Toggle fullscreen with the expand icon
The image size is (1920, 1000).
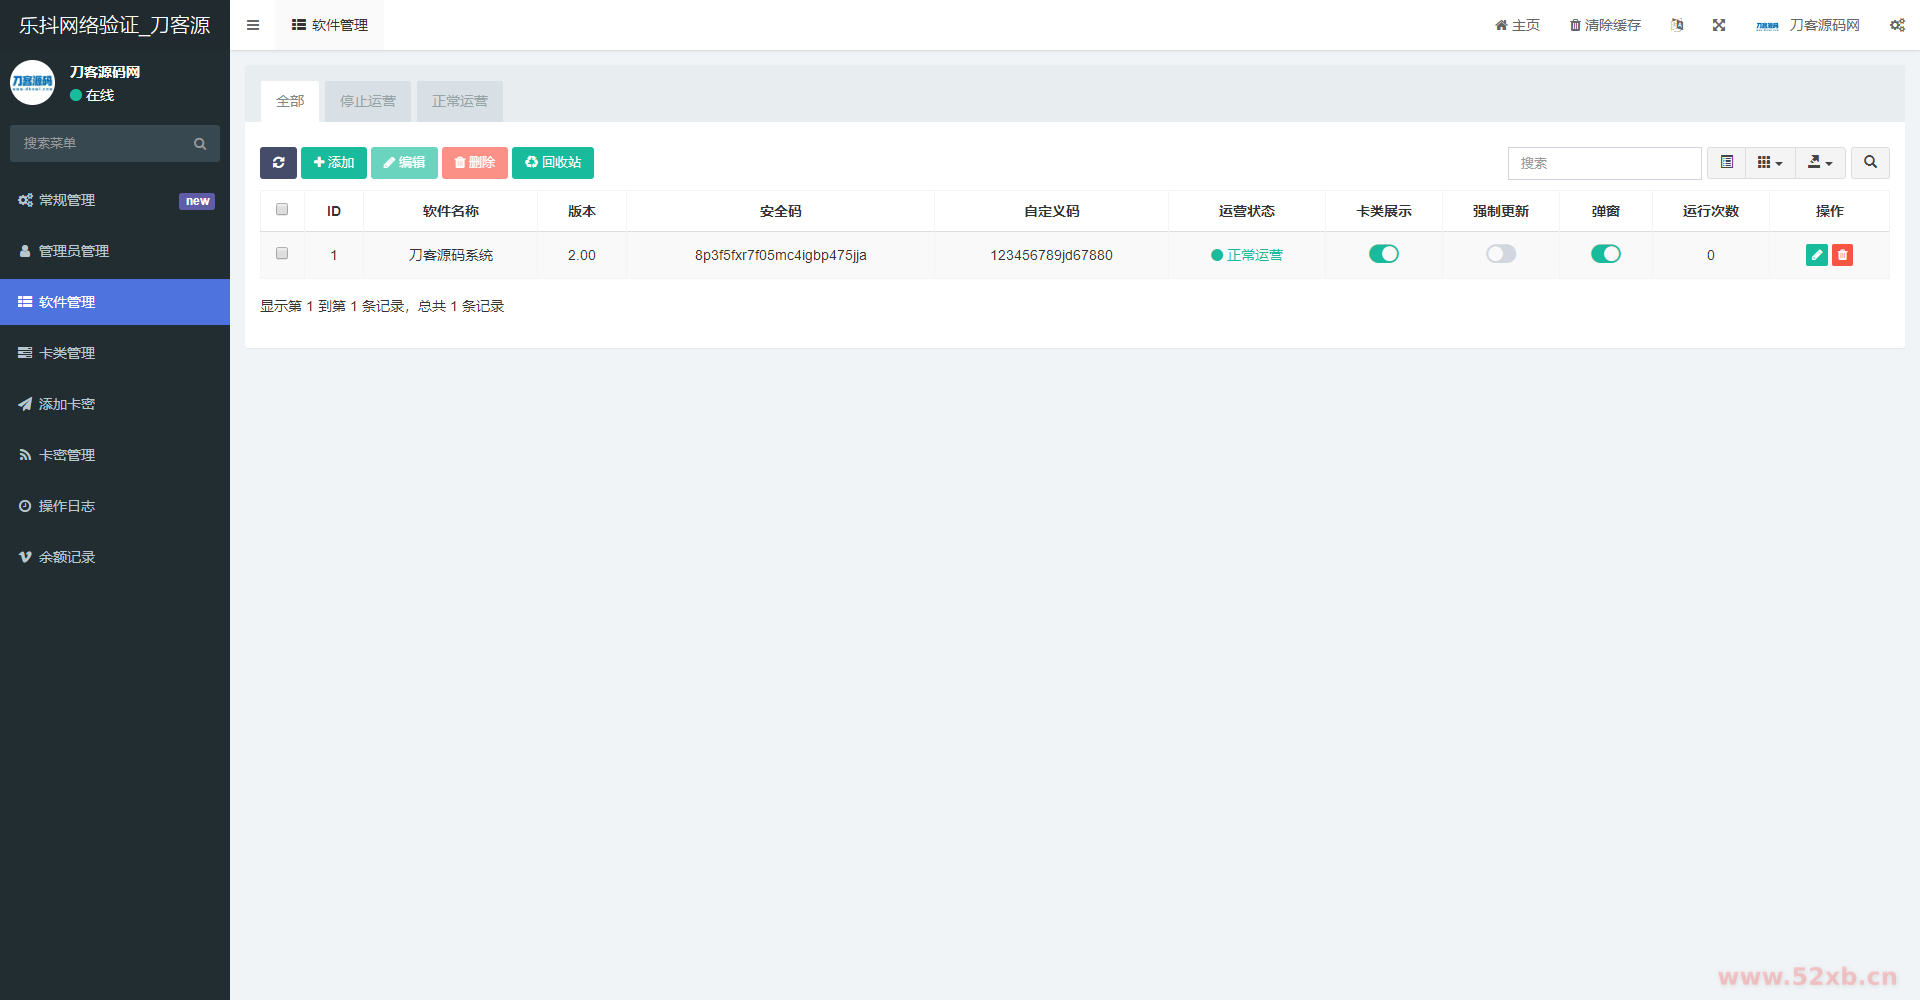click(1718, 25)
